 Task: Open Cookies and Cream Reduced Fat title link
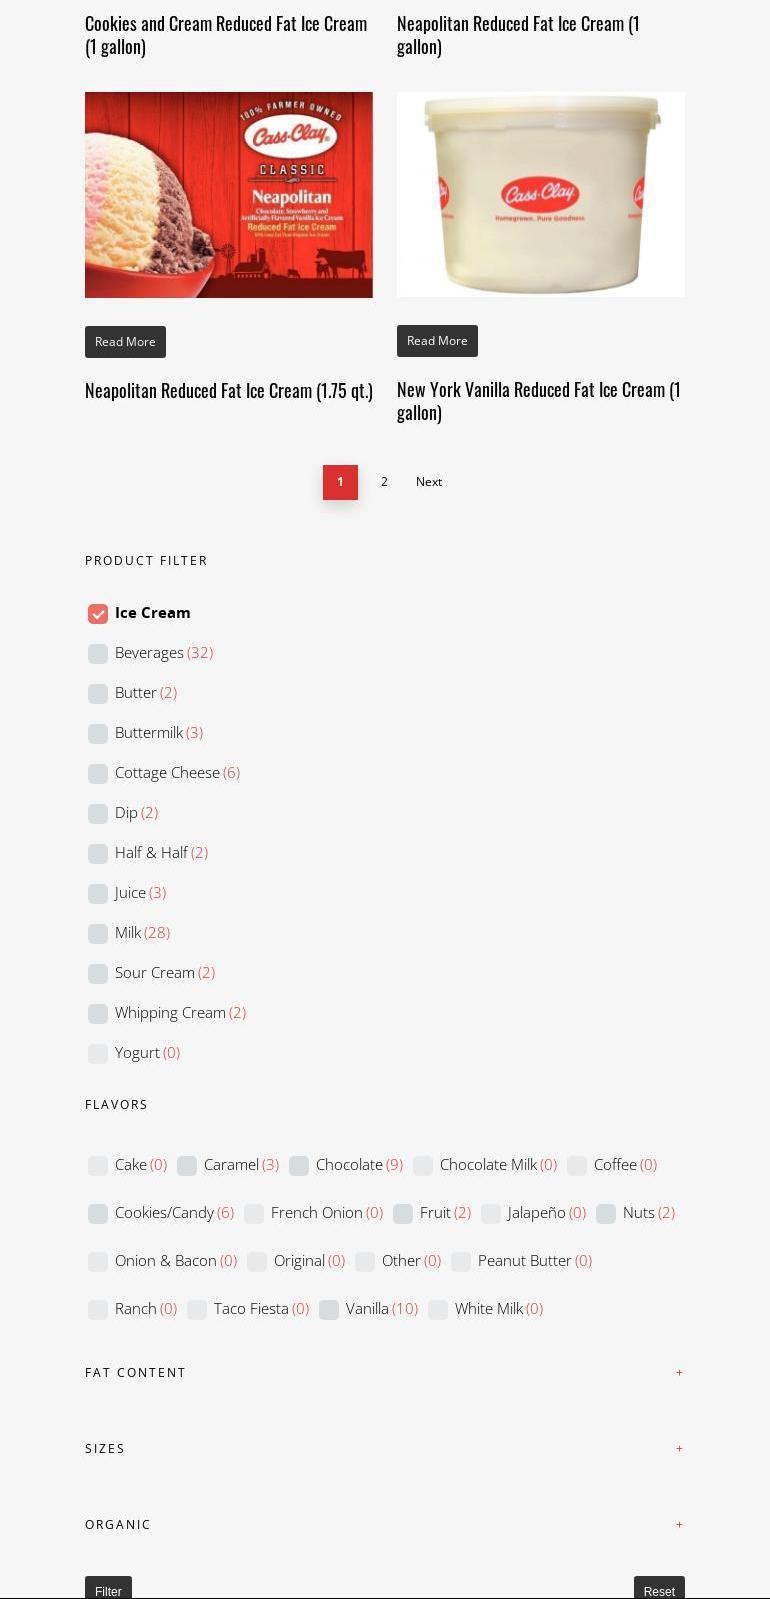pyautogui.click(x=226, y=35)
